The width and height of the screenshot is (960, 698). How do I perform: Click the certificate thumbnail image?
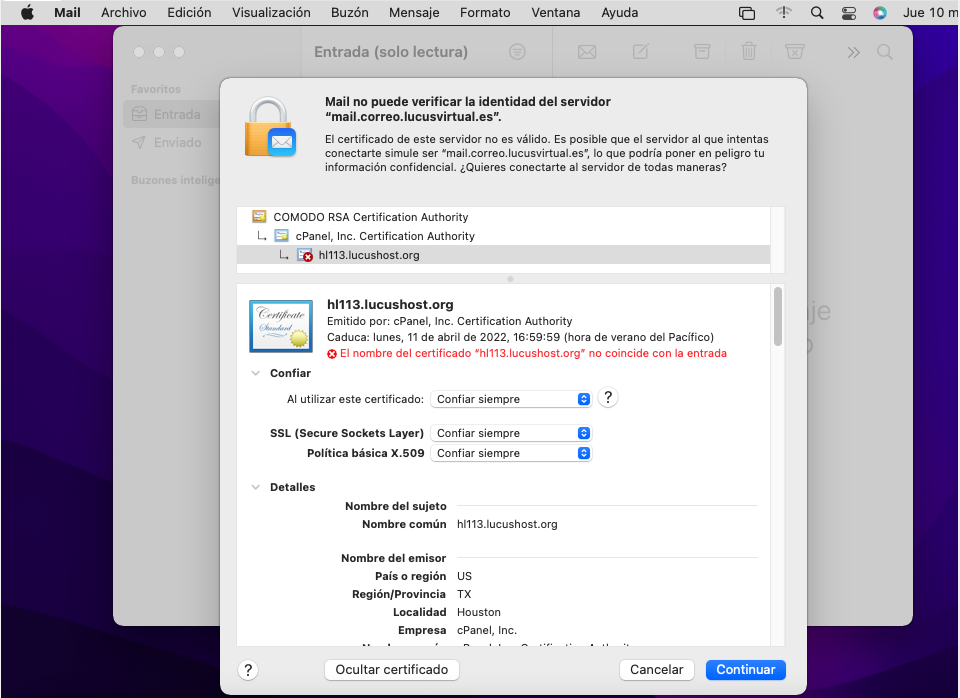(281, 326)
